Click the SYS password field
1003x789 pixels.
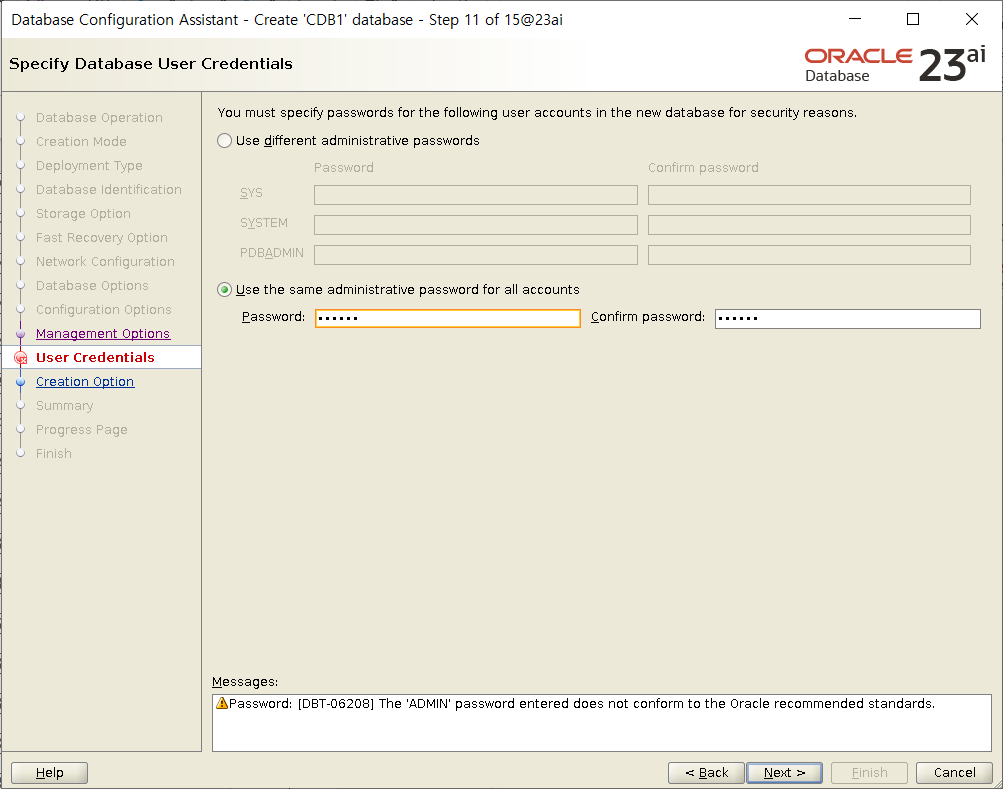click(475, 195)
